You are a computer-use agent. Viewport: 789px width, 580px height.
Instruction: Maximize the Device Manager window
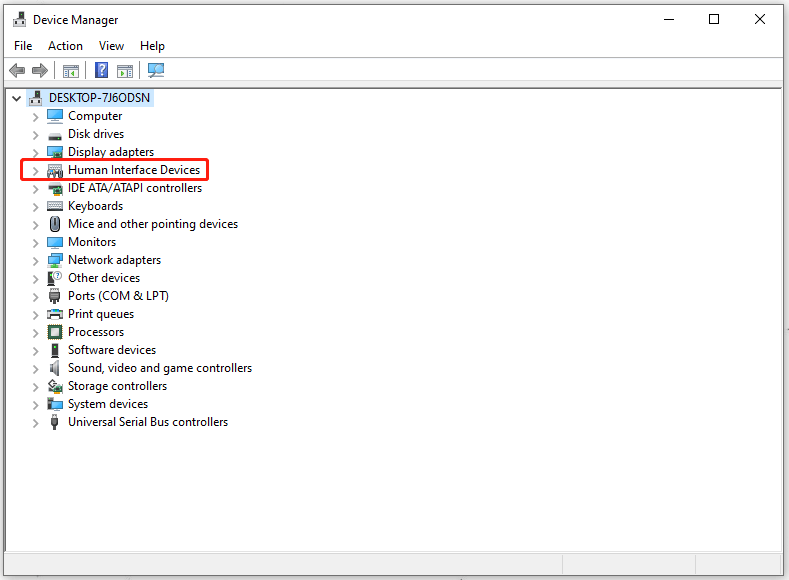coord(714,20)
